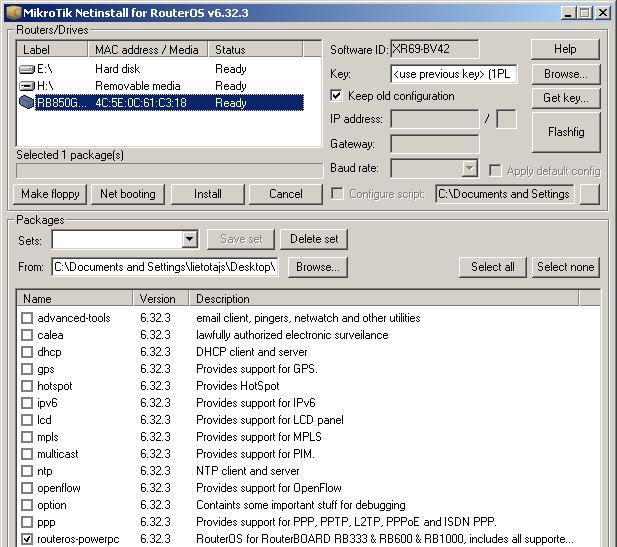The height and width of the screenshot is (547, 617).
Task: Toggle Keep old configuration checkbox
Action: [336, 96]
